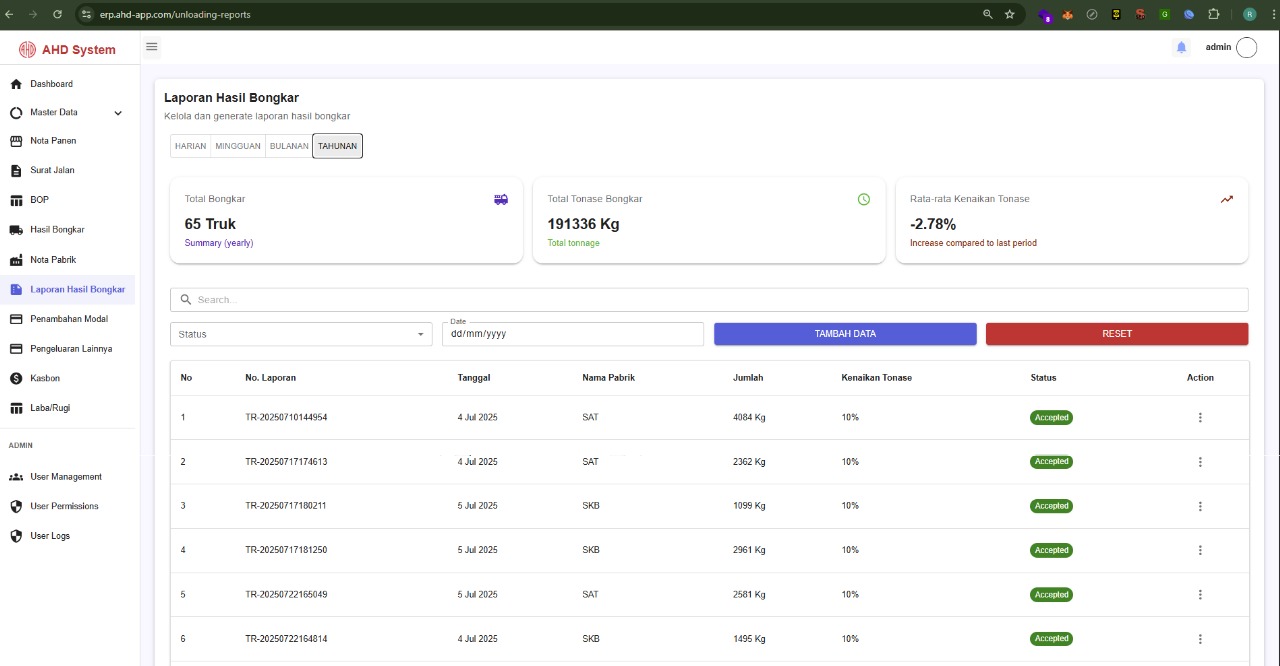The image size is (1280, 666).
Task: Reload the page with browser refresh icon
Action: point(57,14)
